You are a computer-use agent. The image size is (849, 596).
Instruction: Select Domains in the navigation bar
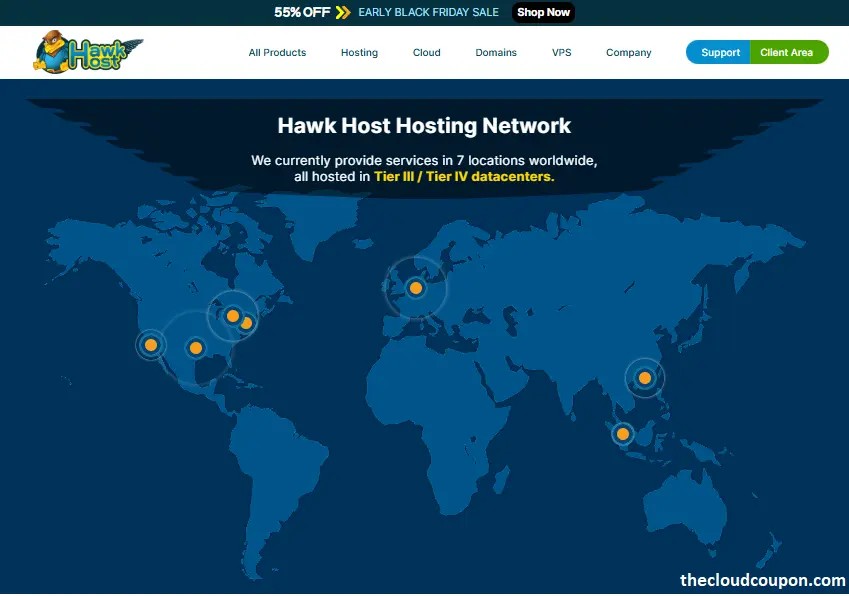[496, 52]
